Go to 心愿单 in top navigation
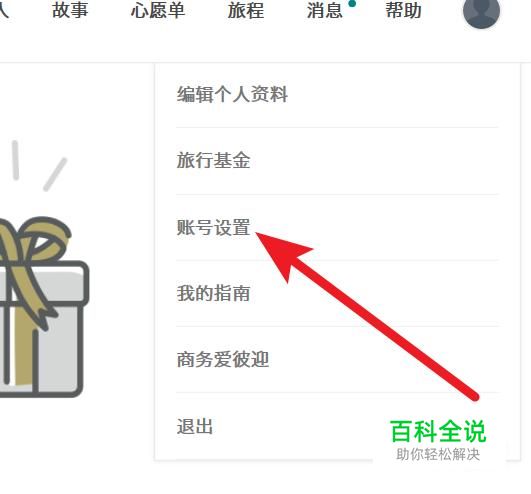Image resolution: width=531 pixels, height=494 pixels. 158,10
